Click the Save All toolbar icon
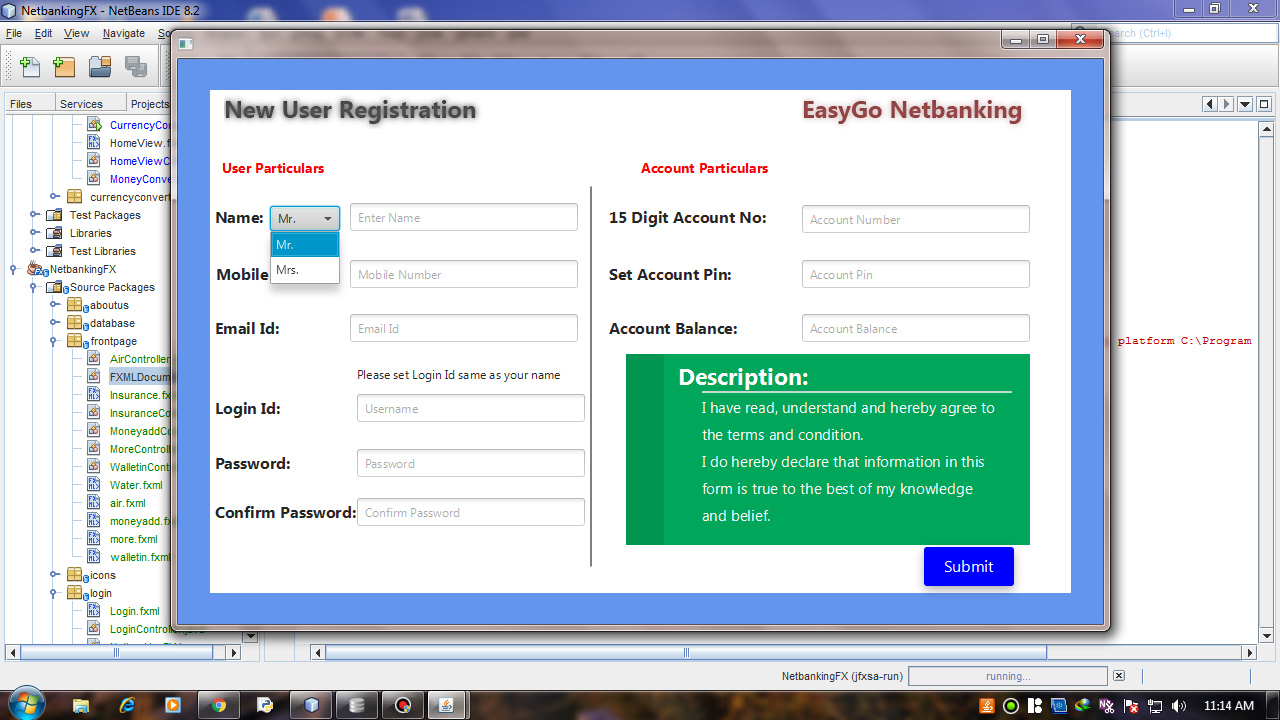The height and width of the screenshot is (720, 1280). tap(136, 67)
